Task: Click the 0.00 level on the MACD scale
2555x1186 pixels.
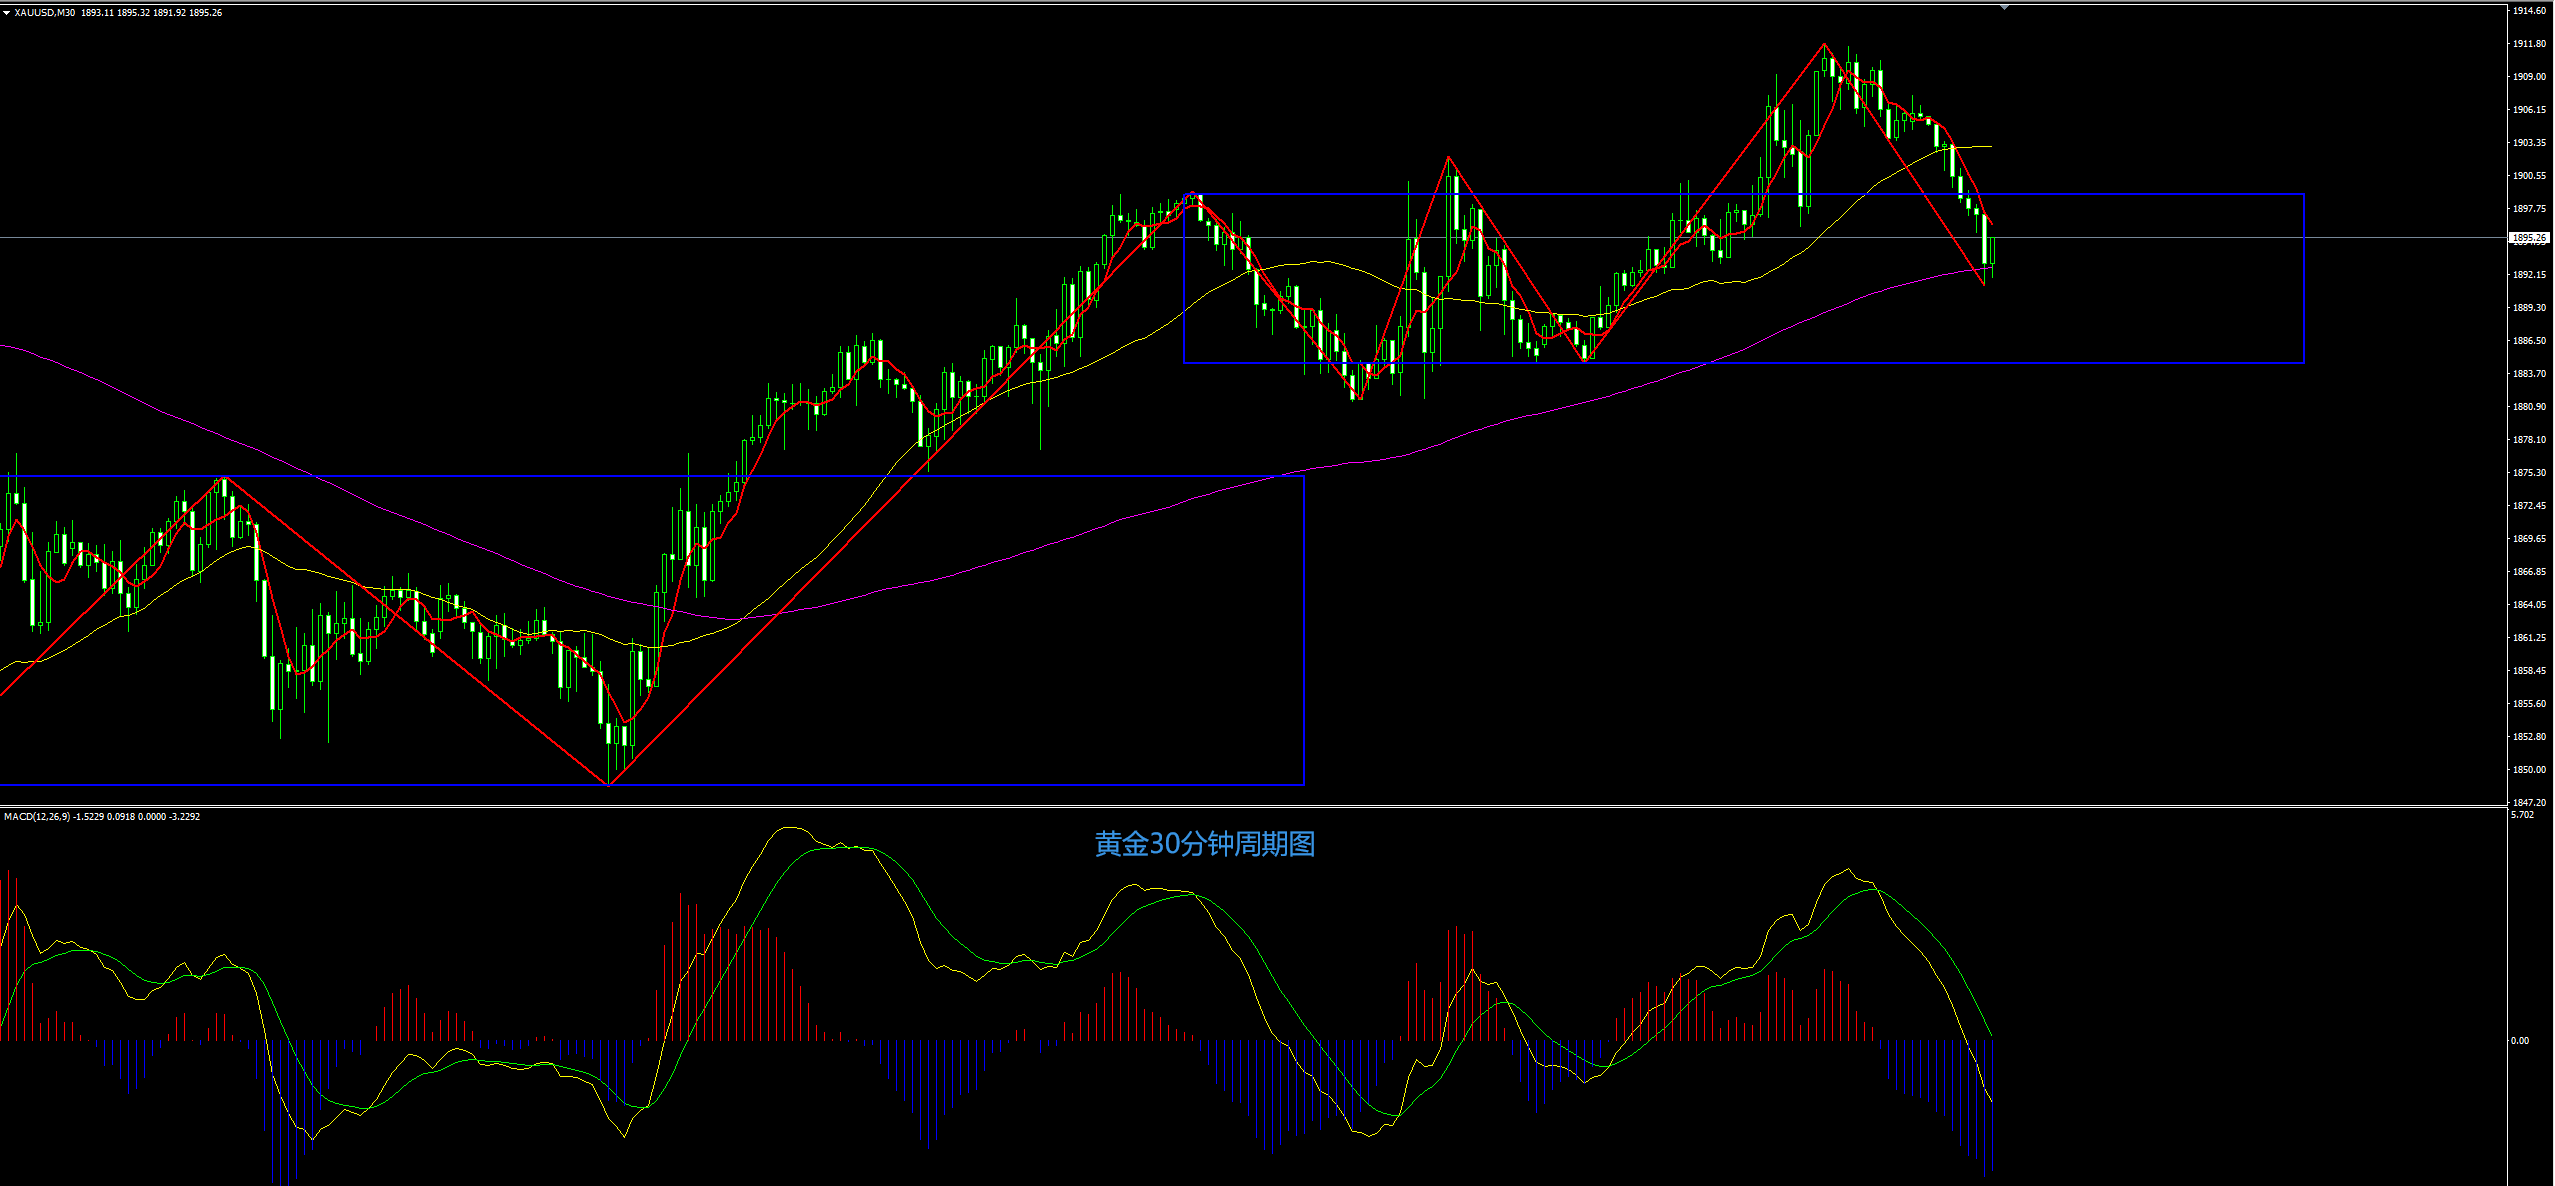Action: tap(2520, 1041)
